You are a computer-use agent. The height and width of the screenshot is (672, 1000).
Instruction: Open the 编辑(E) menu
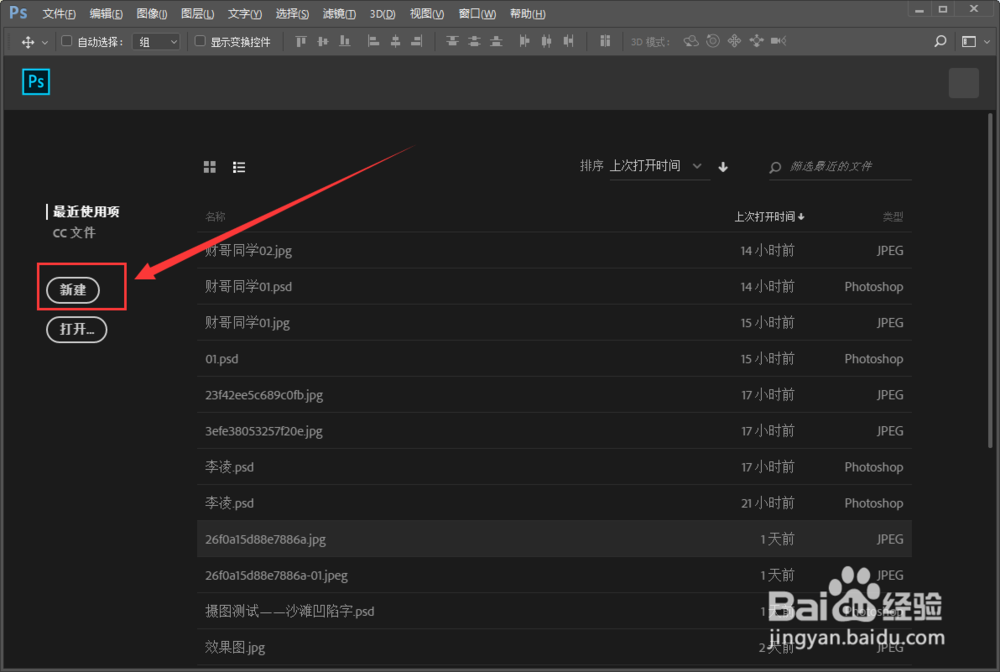click(x=106, y=13)
